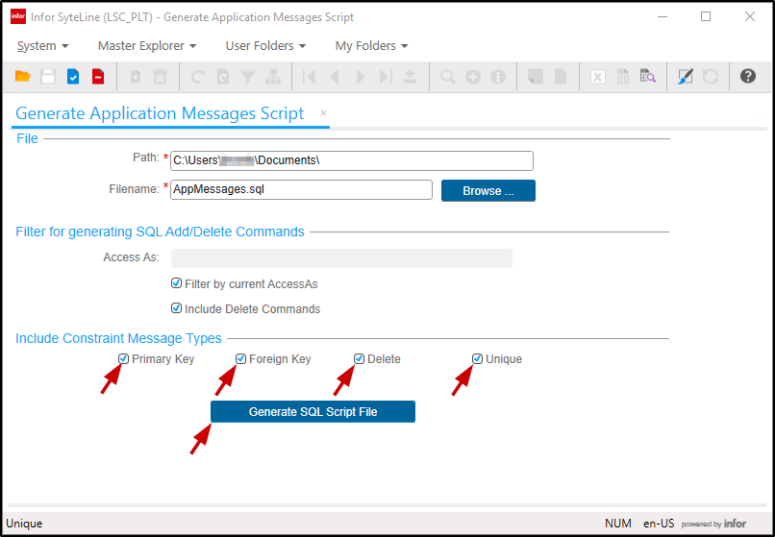The image size is (775, 537).
Task: Open the Master Explorer menu
Action: (147, 46)
